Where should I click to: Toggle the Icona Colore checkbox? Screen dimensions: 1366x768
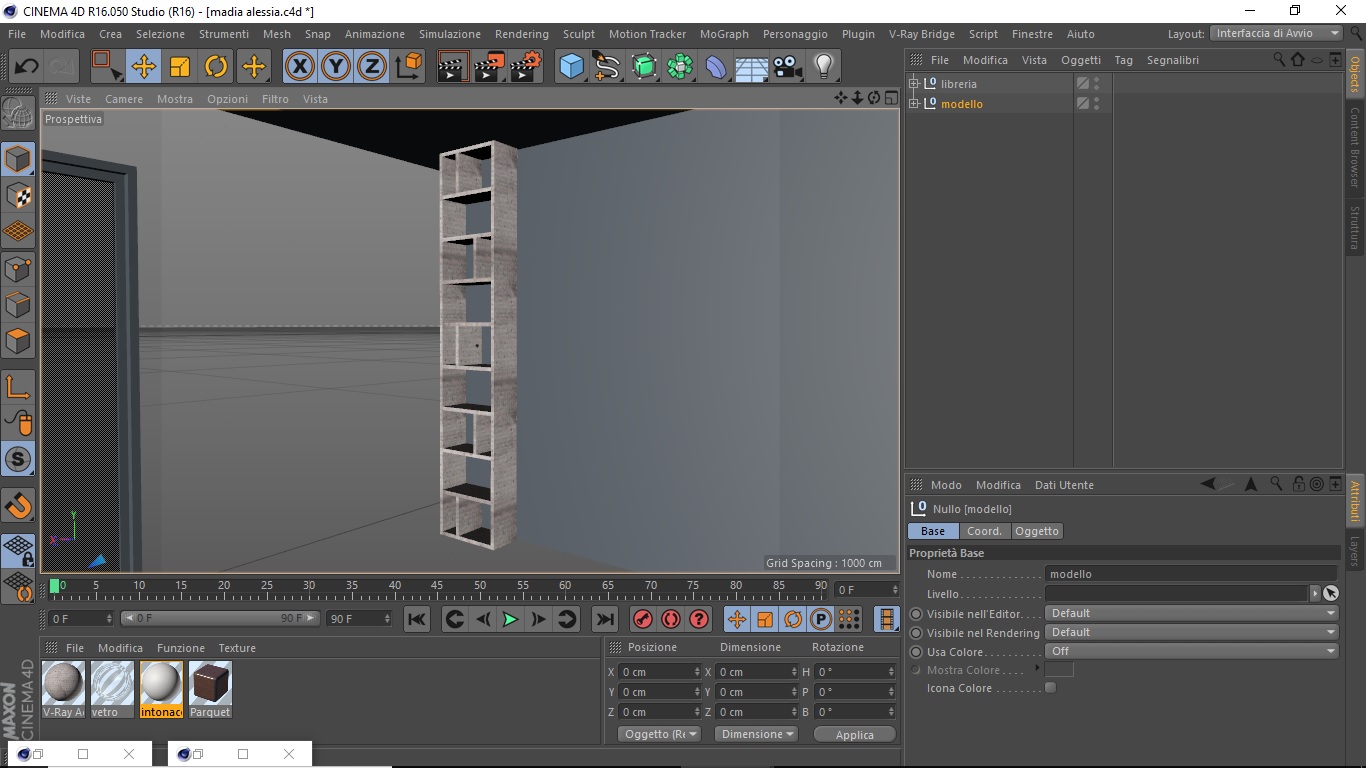[1050, 688]
